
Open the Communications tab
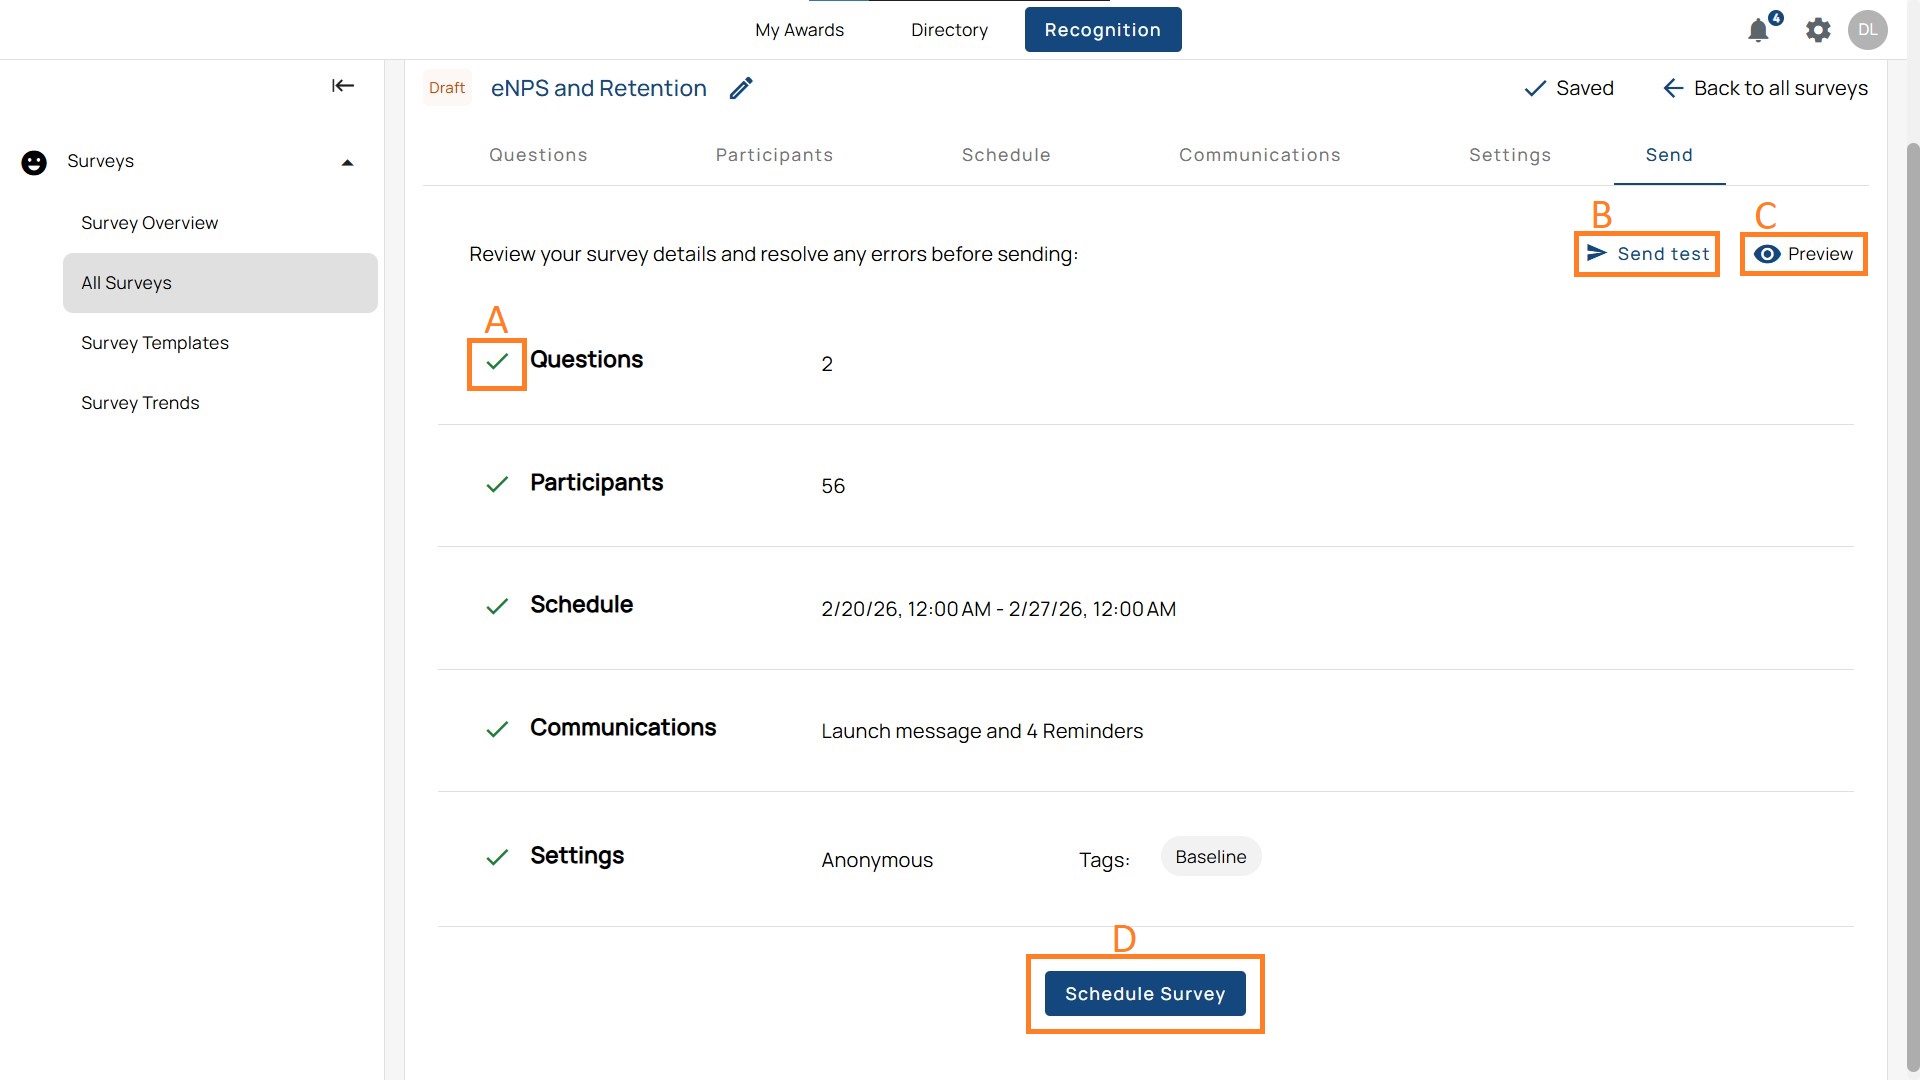click(x=1259, y=155)
